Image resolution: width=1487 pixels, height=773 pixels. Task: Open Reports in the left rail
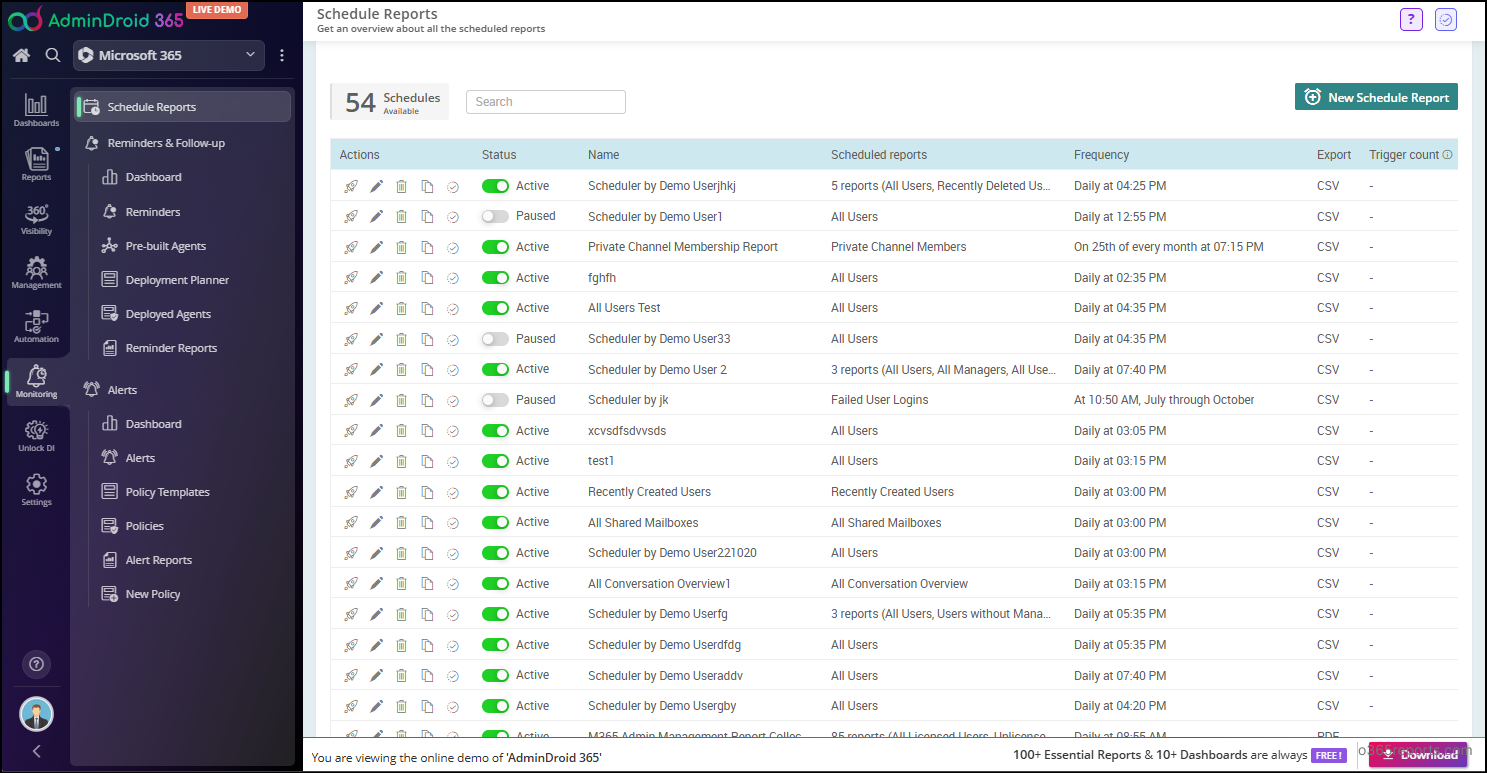tap(36, 164)
